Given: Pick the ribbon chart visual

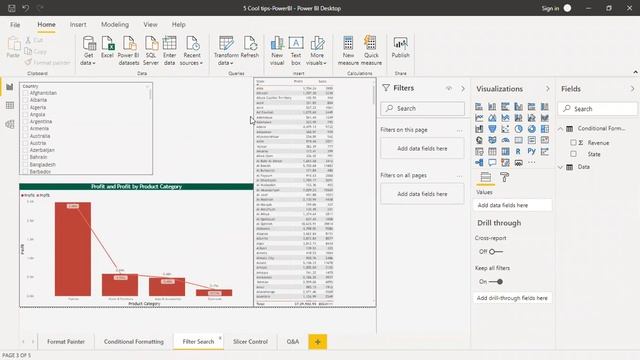Looking at the screenshot, I should pos(544,118).
